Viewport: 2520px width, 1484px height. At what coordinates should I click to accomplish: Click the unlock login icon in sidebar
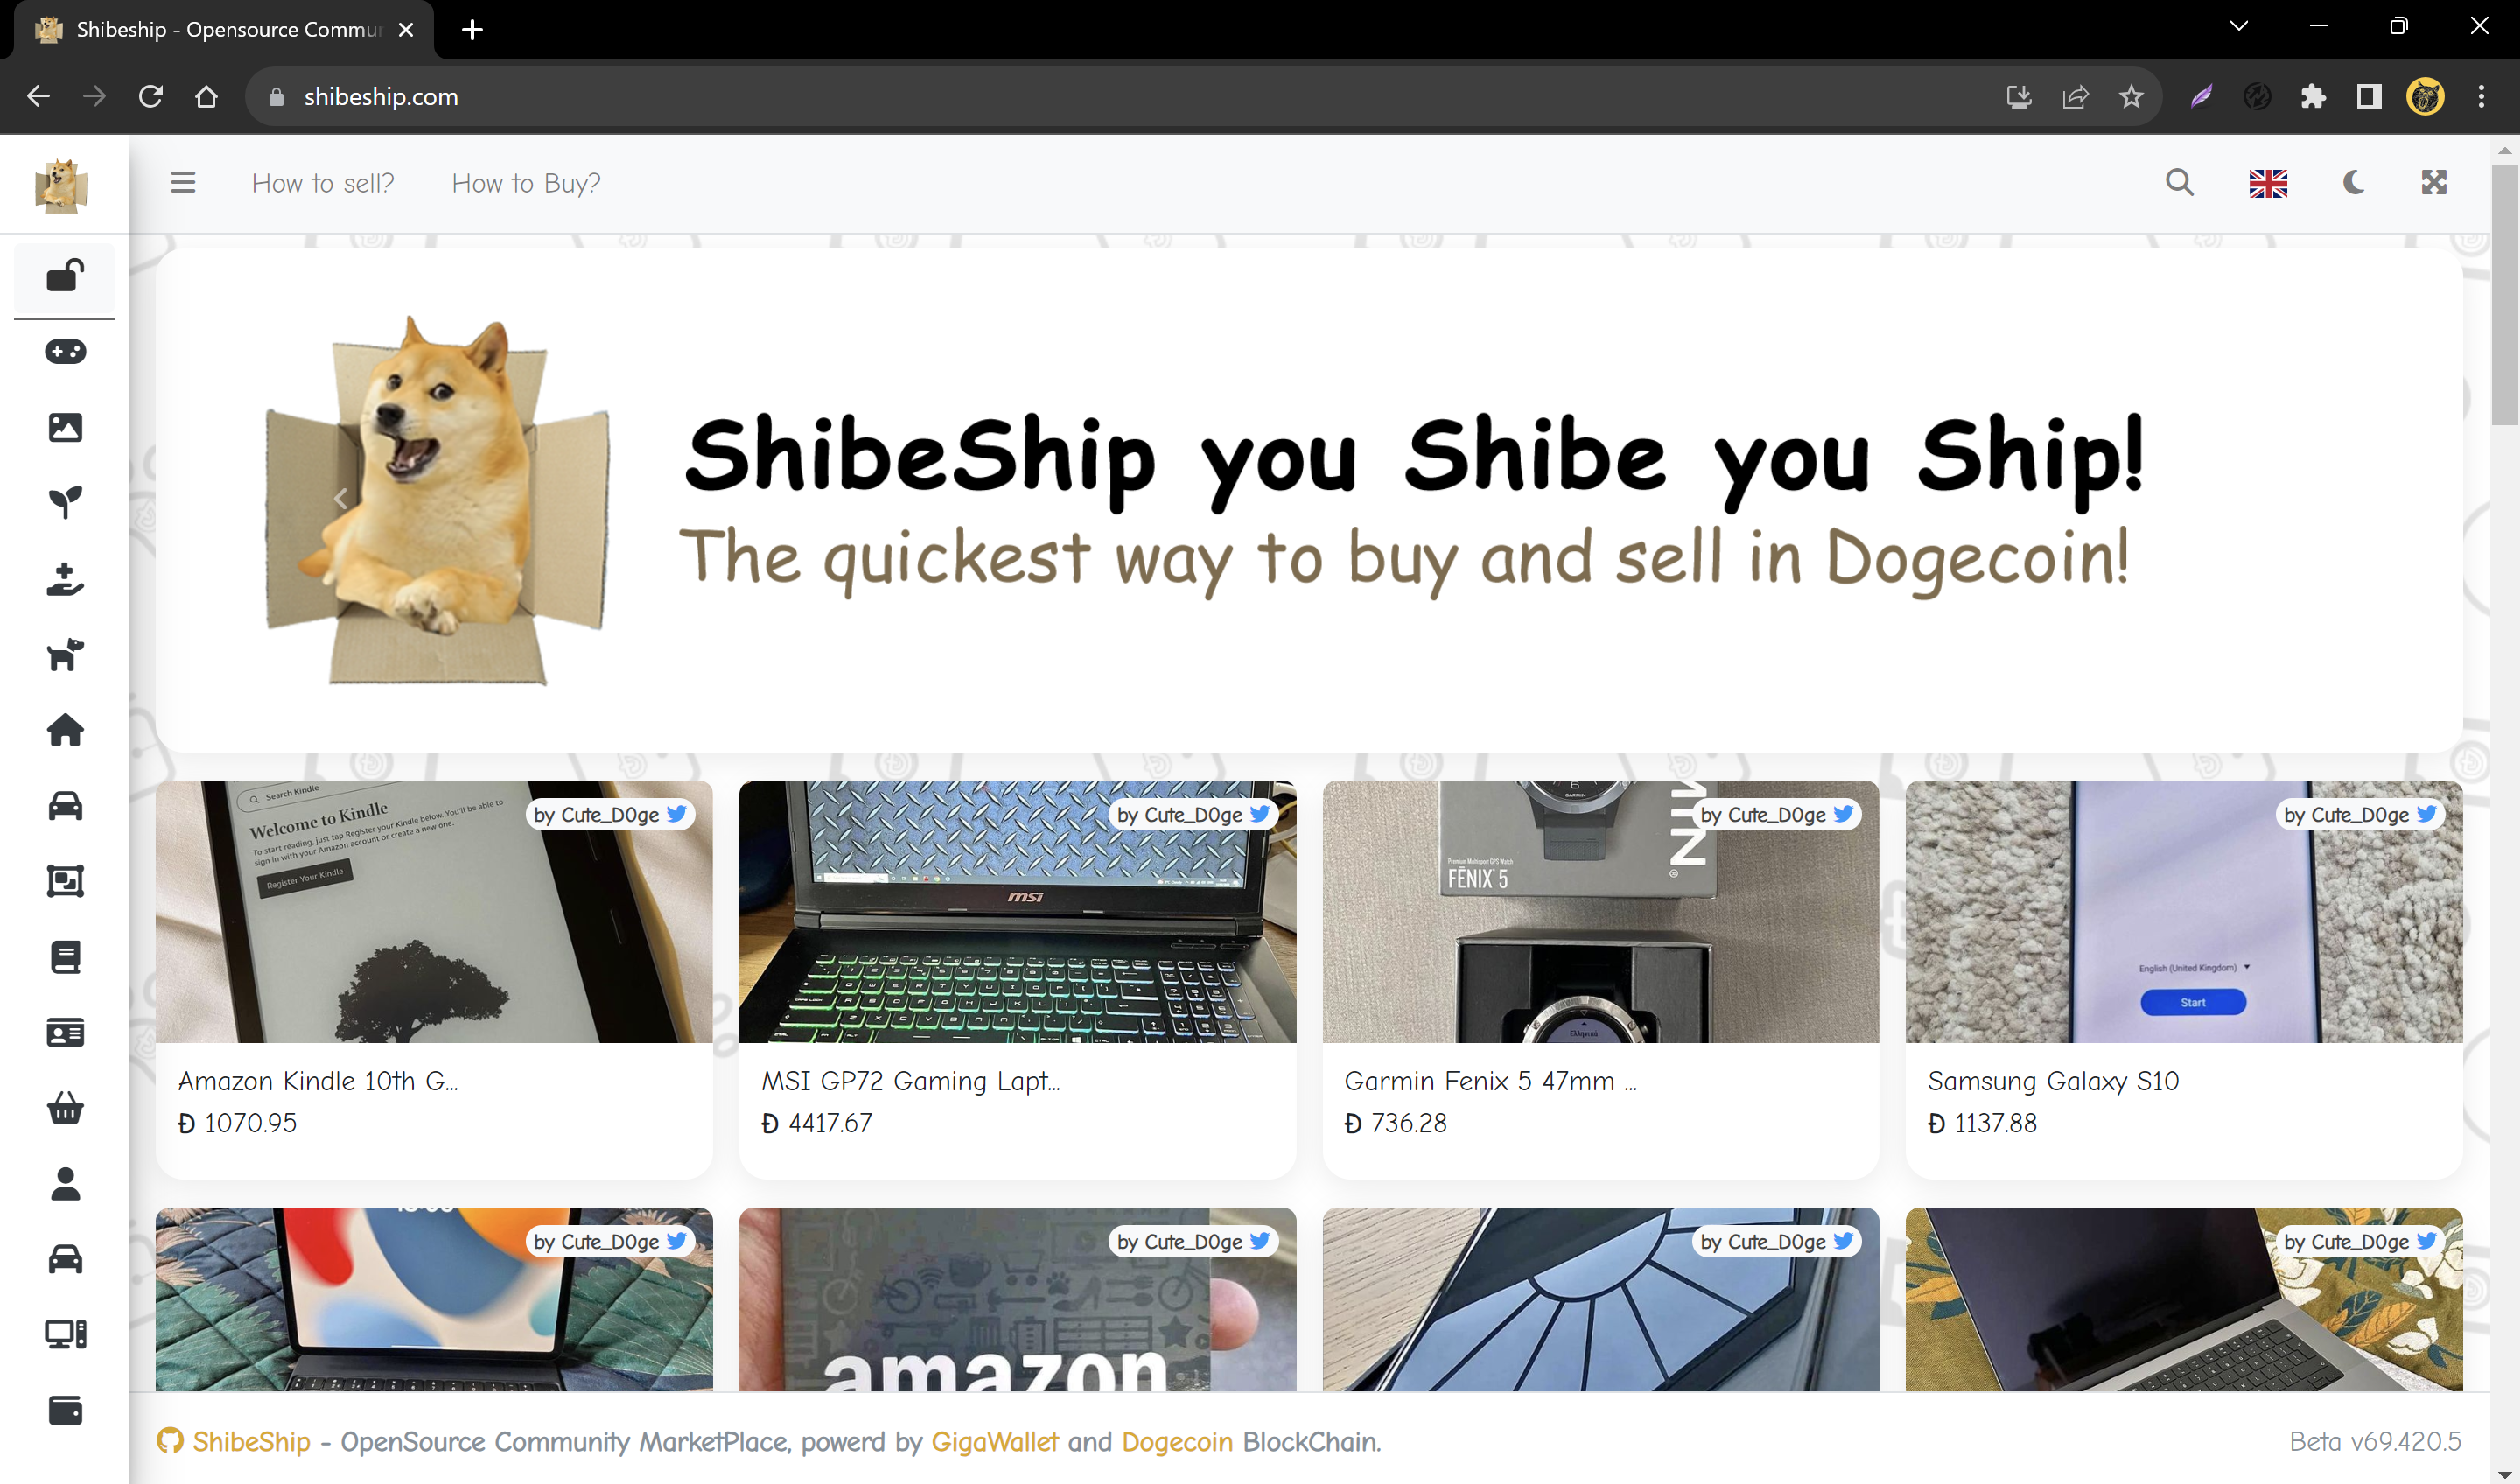coord(65,276)
